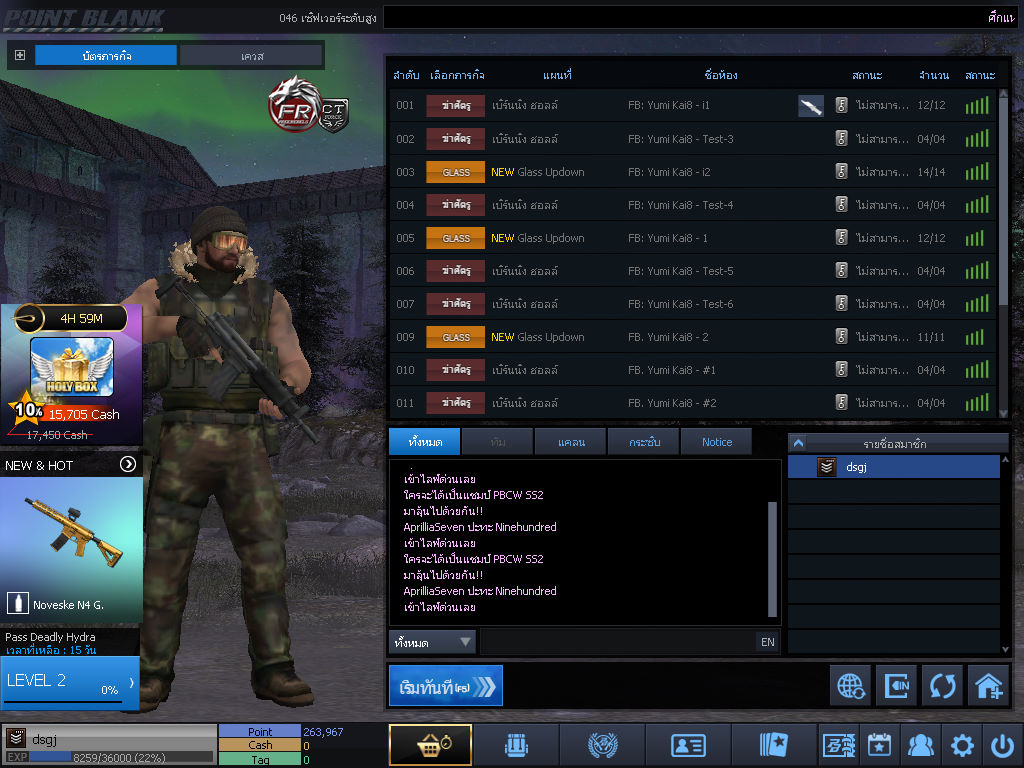Open the Holy Box offer thumbnail
The width and height of the screenshot is (1024, 768).
72,367
